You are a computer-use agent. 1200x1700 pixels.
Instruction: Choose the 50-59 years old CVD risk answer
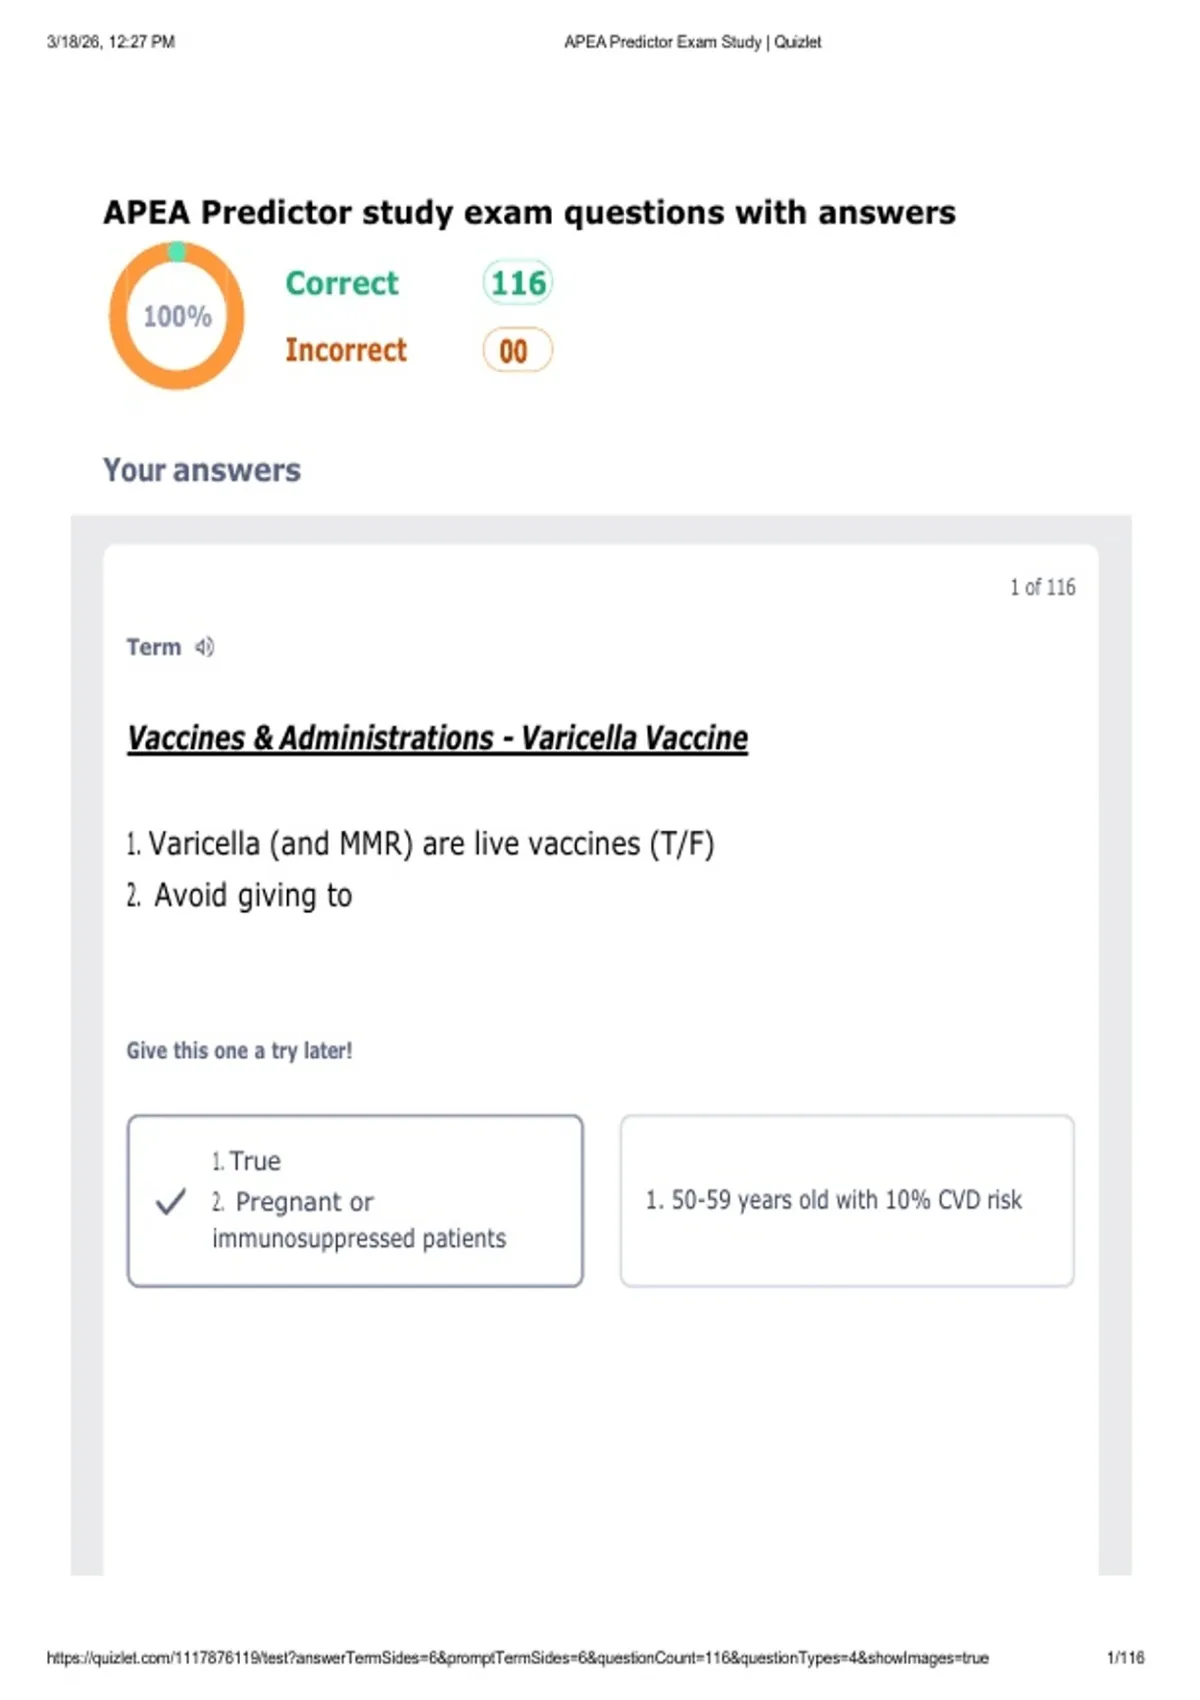[847, 1200]
